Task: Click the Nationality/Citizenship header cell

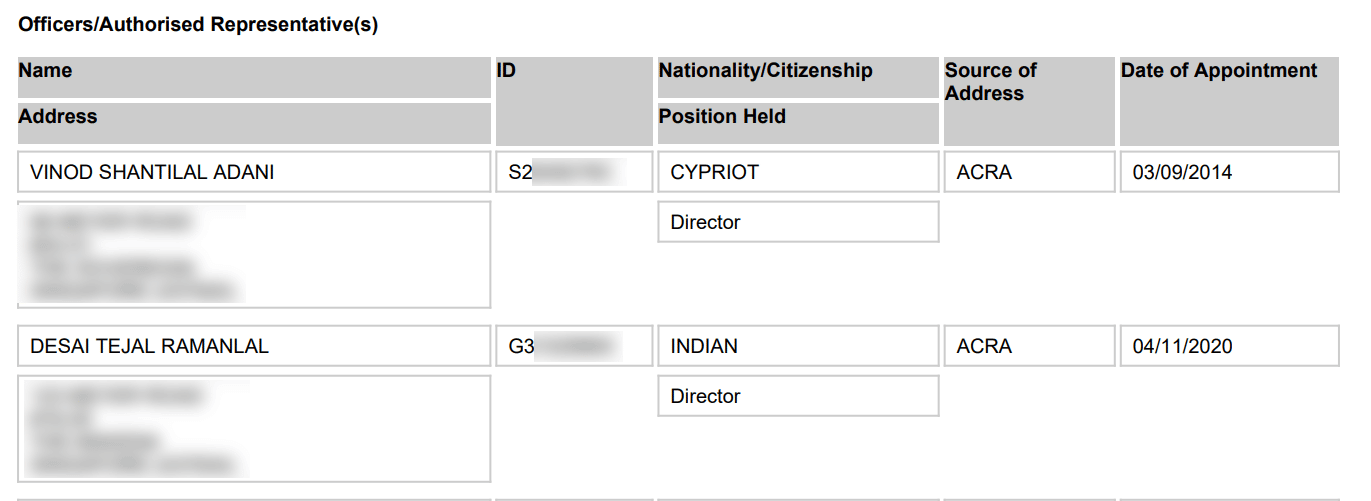Action: click(798, 77)
